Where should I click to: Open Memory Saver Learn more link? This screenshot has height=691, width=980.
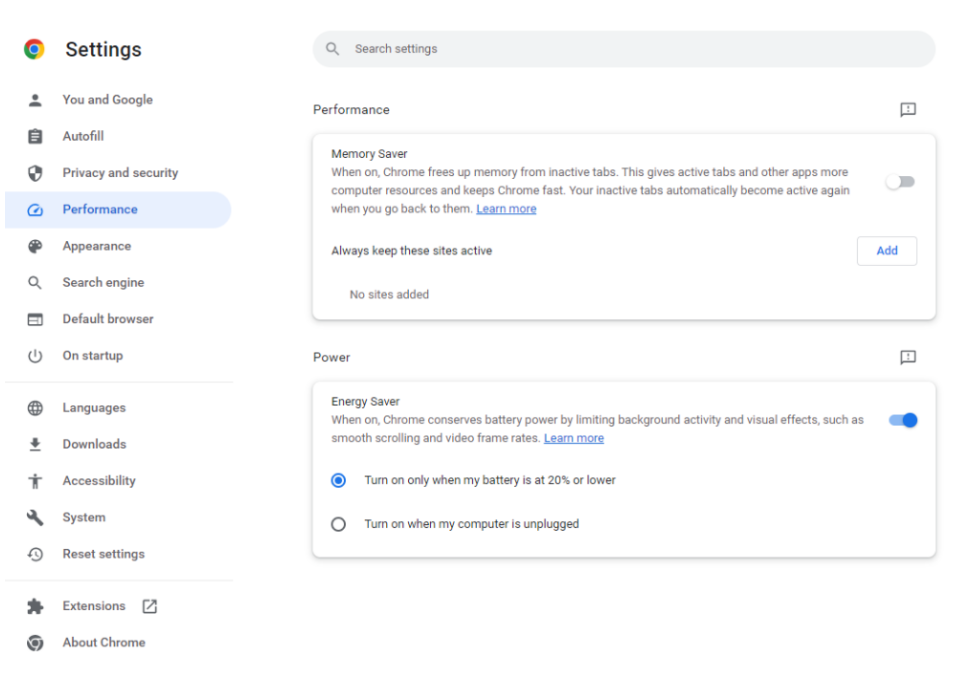click(x=506, y=209)
